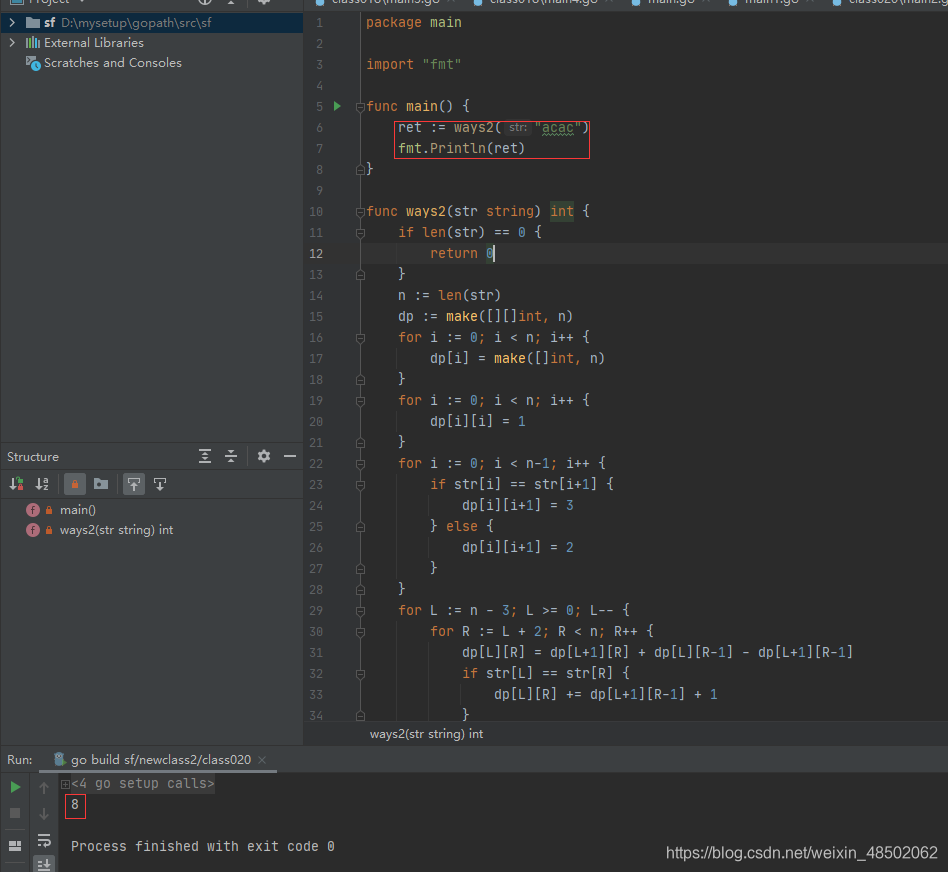The height and width of the screenshot is (872, 948).
Task: Toggle the folder grouping filter in Structure
Action: pyautogui.click(x=101, y=484)
